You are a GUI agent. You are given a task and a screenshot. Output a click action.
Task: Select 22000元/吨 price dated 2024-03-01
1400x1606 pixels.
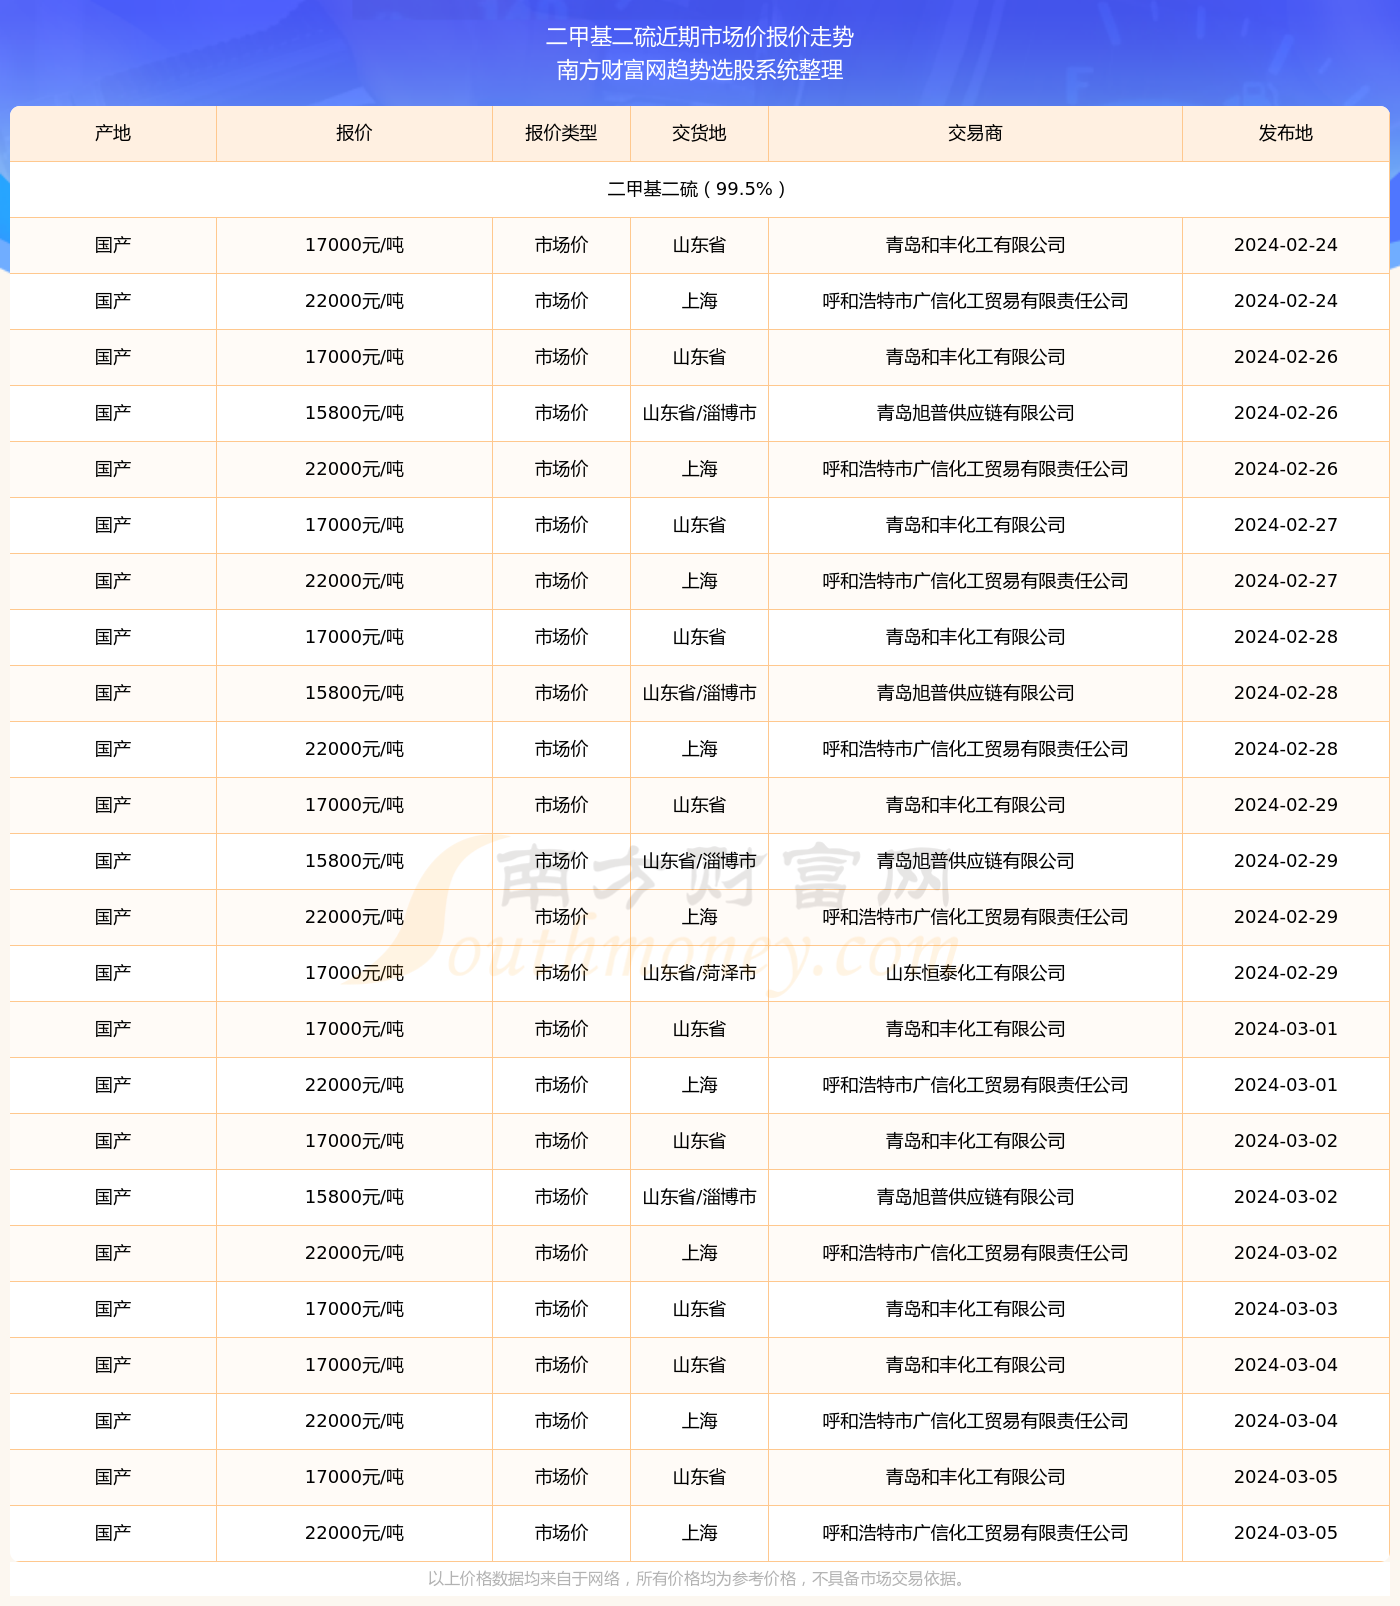point(354,1085)
